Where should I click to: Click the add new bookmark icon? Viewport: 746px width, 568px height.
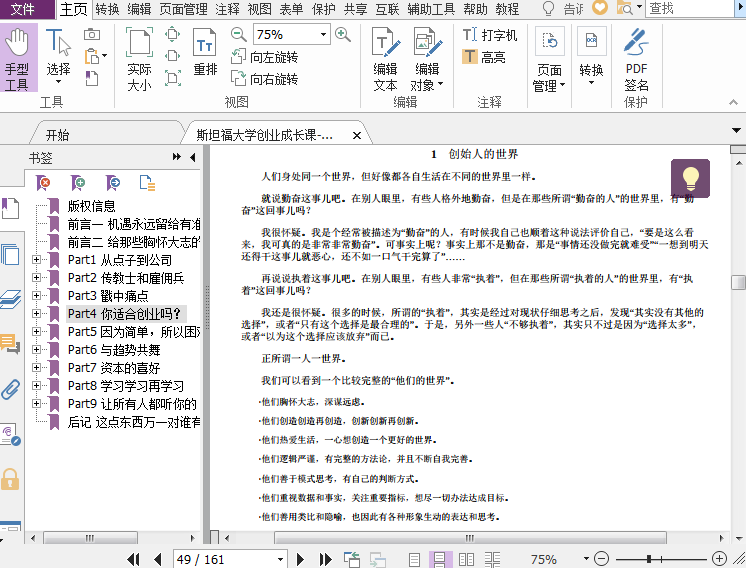pyautogui.click(x=78, y=183)
